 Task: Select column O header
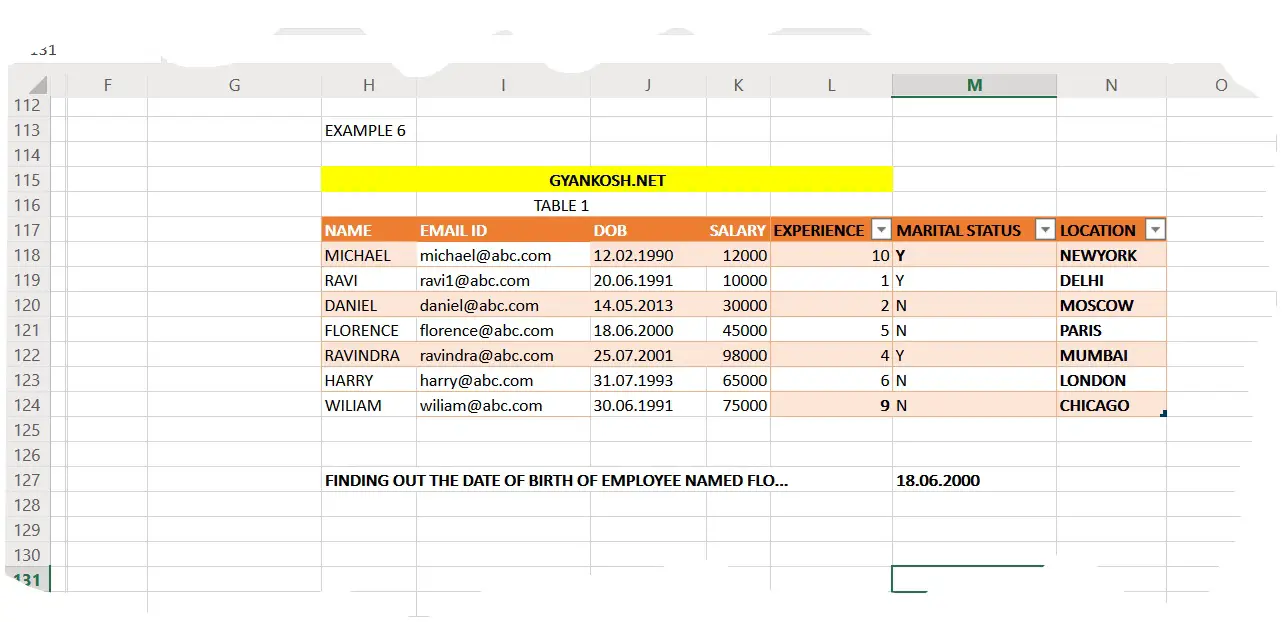(1221, 86)
